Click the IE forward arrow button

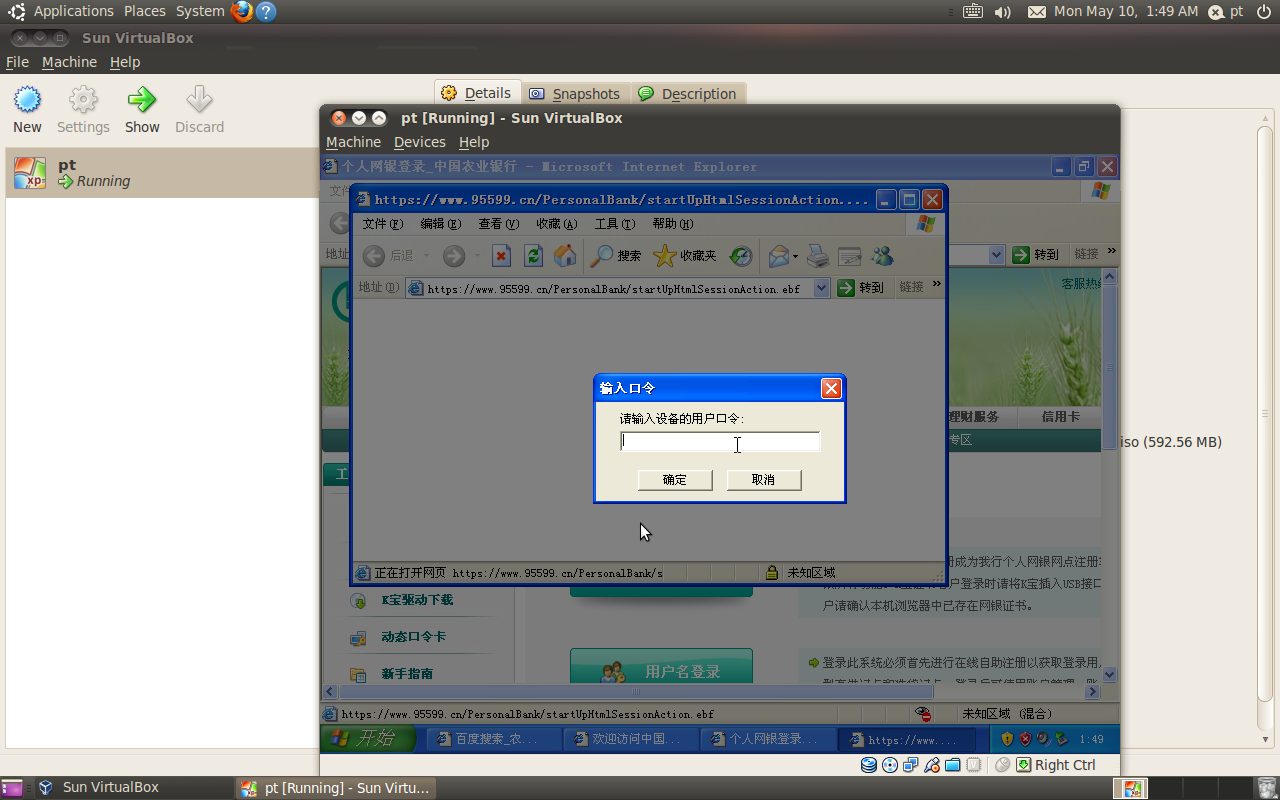coord(454,256)
